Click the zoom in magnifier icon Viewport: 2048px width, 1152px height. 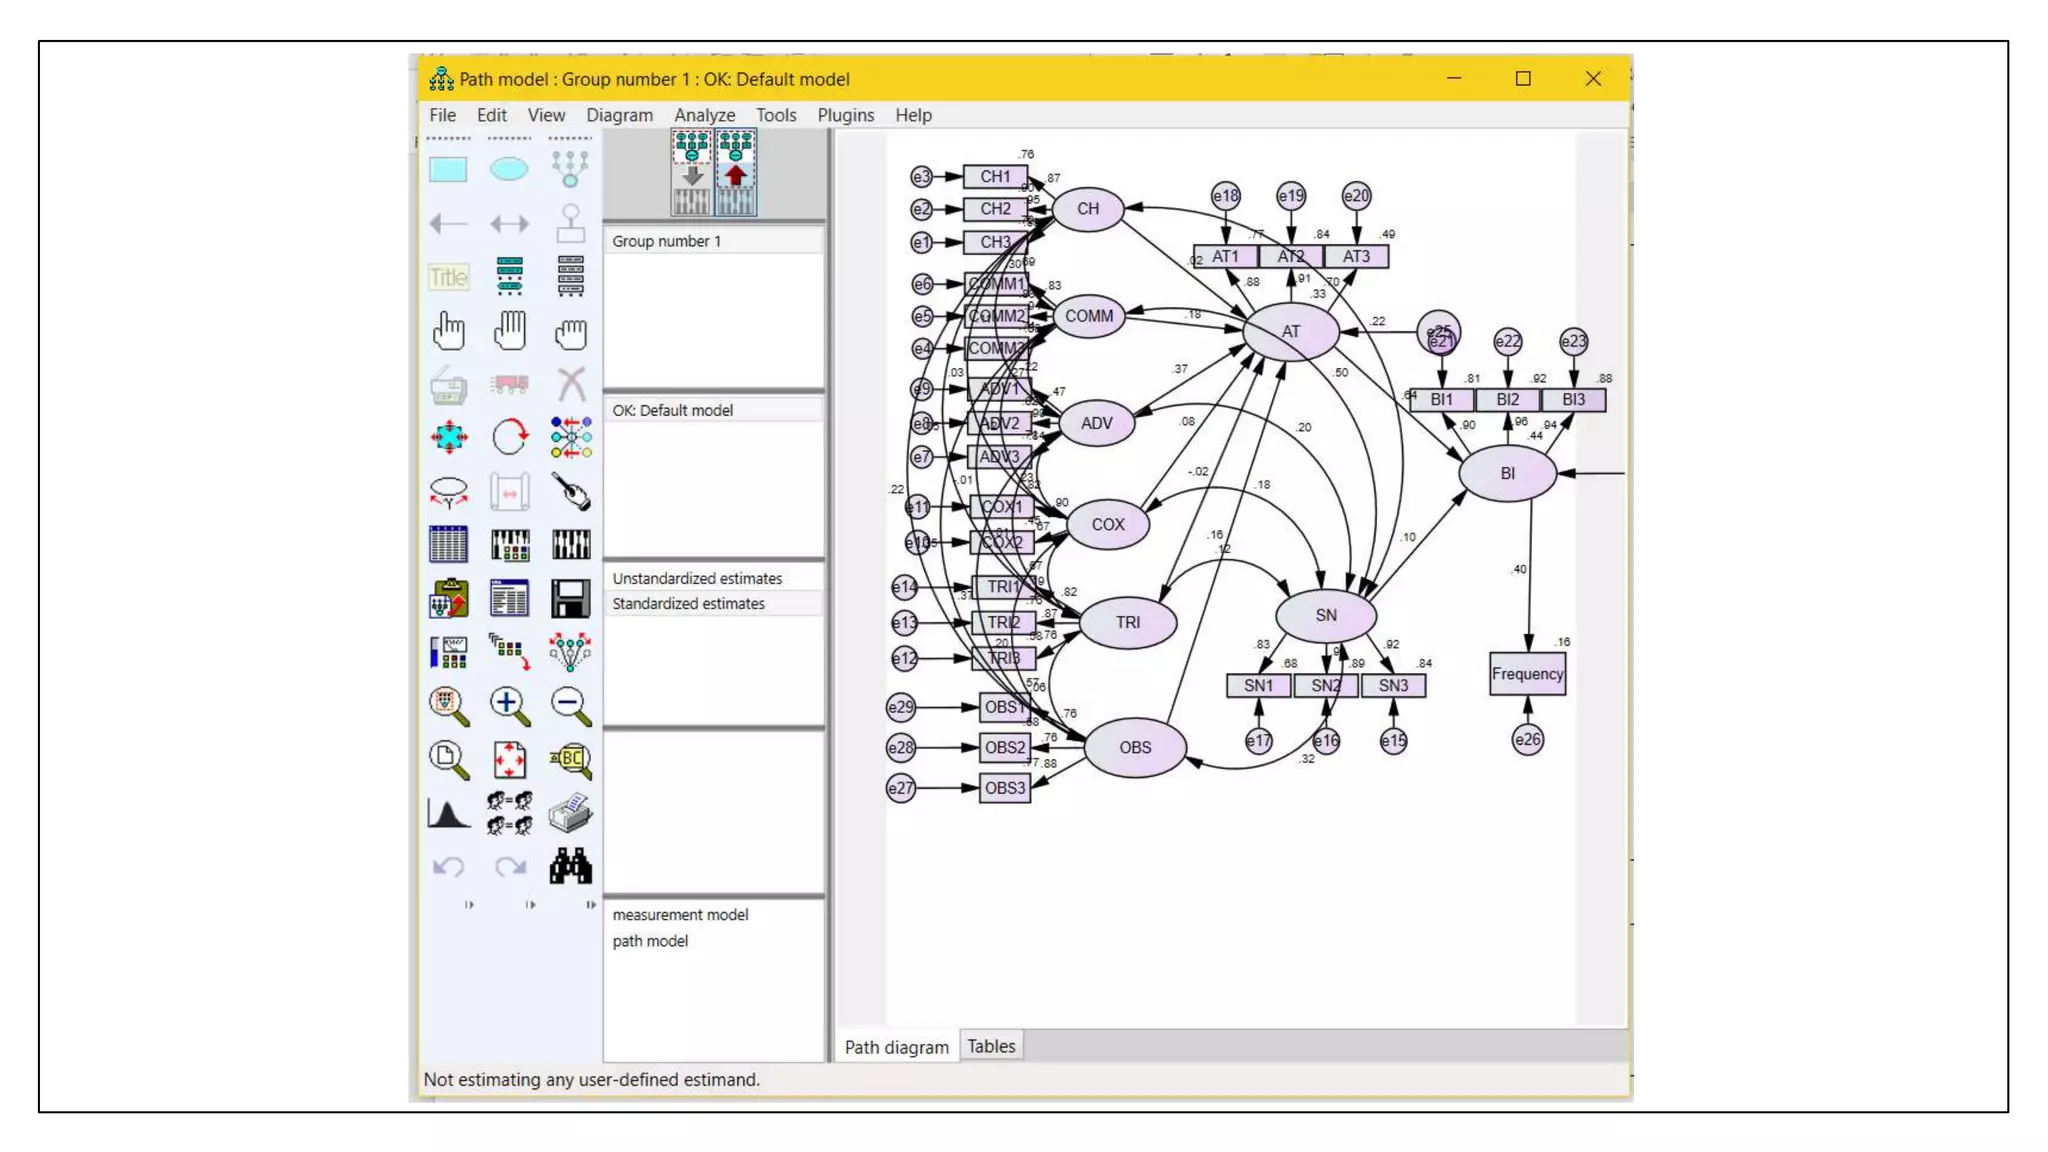pos(510,706)
